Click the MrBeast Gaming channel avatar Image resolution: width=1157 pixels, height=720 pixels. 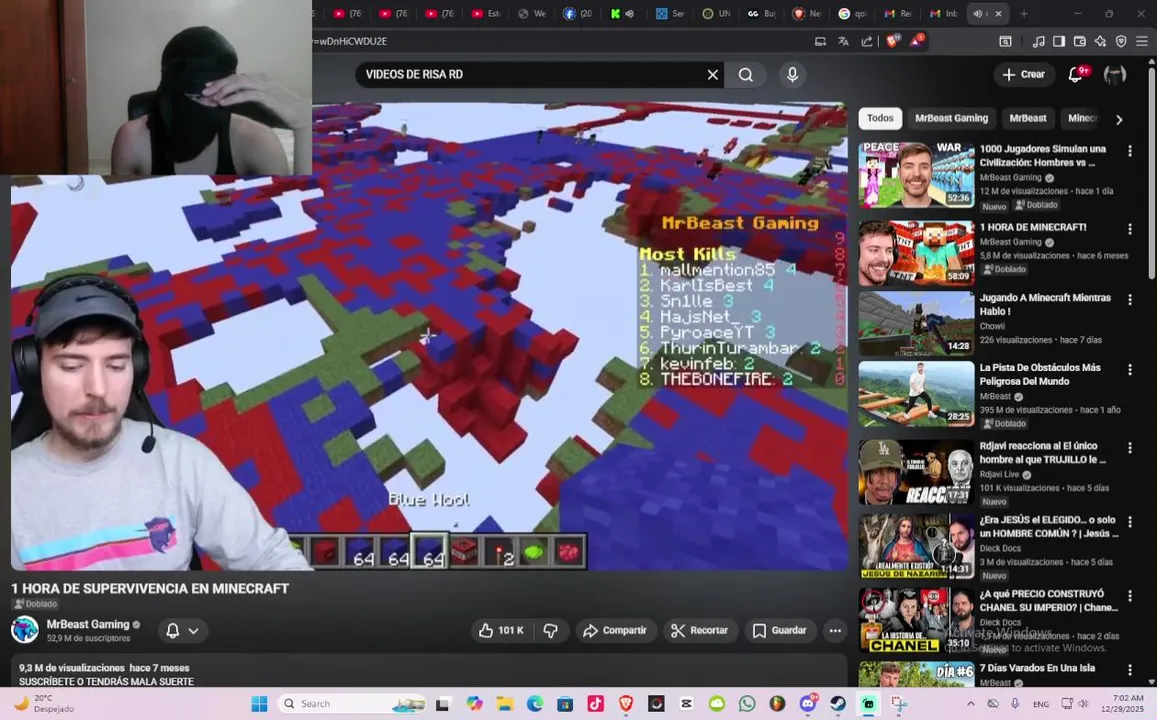pos(25,630)
